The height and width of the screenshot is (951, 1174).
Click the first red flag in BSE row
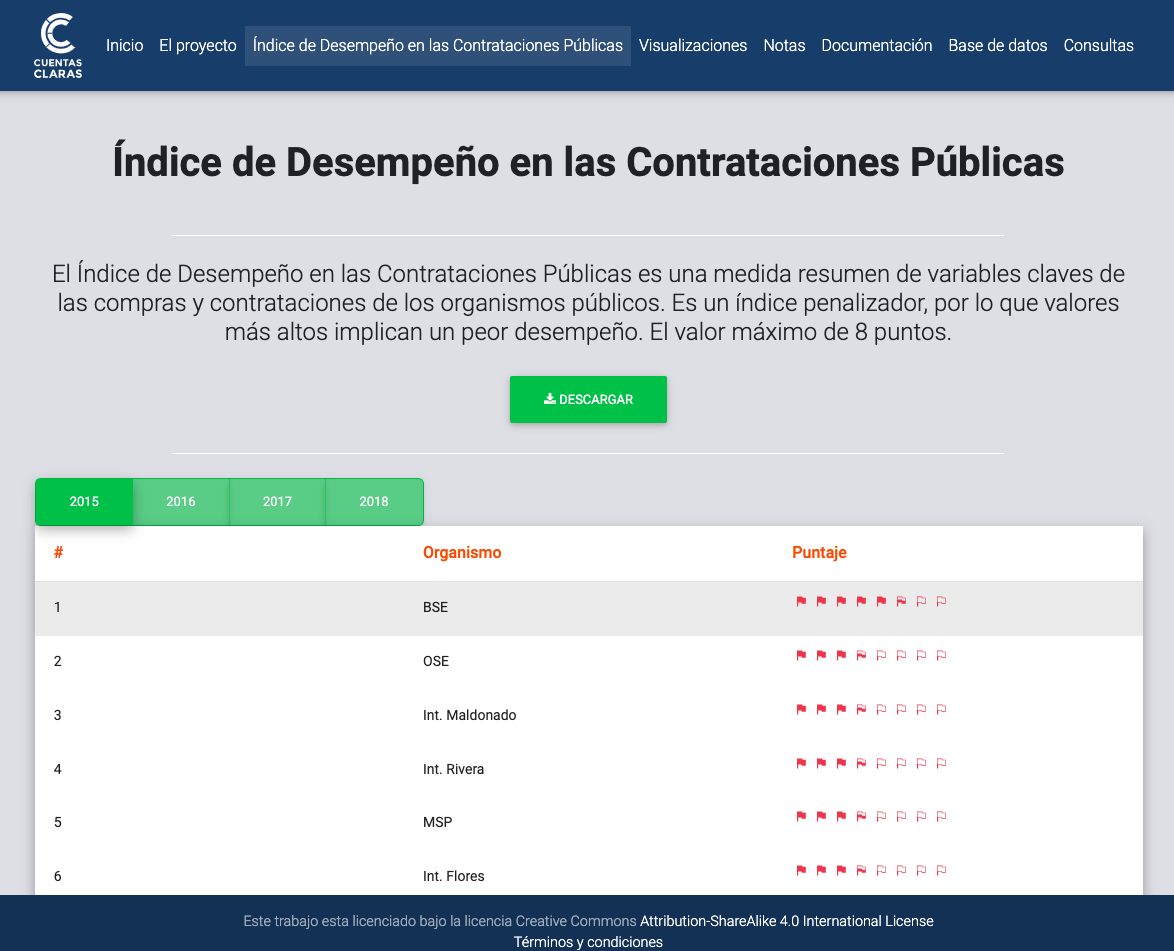pos(801,601)
